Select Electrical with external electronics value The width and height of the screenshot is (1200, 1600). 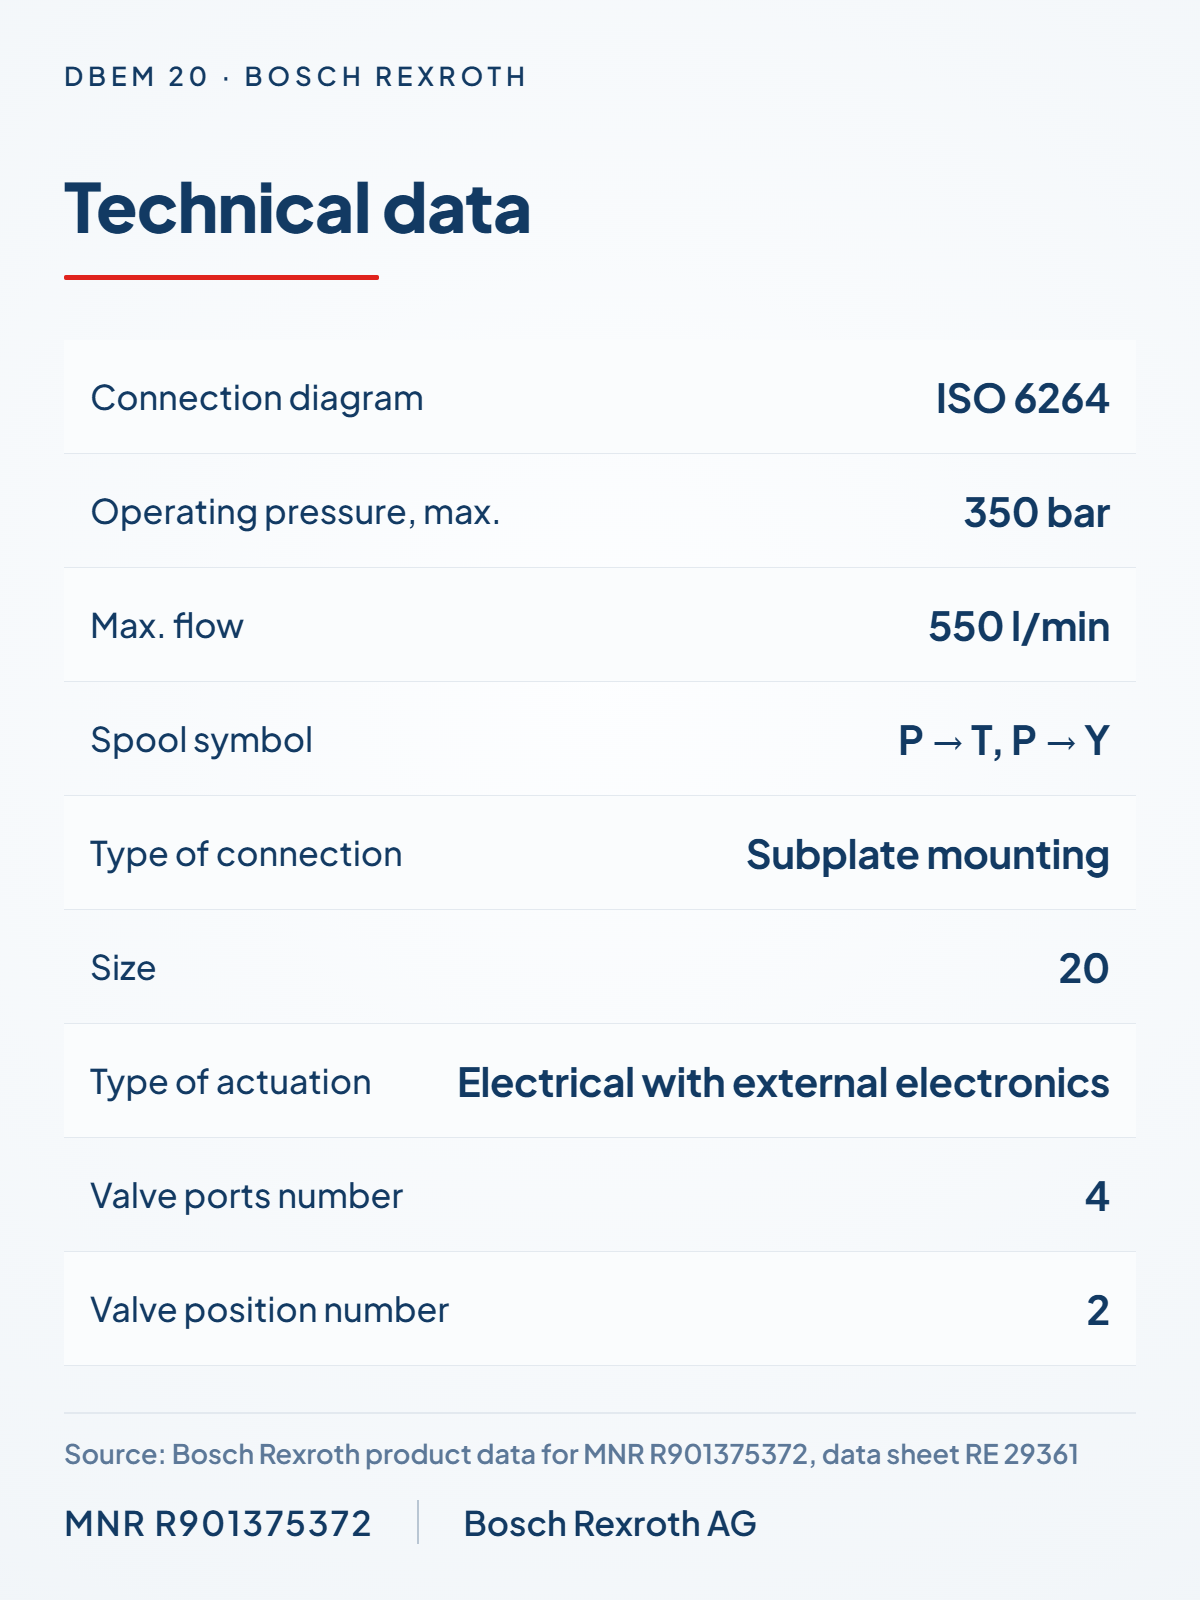[x=783, y=1082]
